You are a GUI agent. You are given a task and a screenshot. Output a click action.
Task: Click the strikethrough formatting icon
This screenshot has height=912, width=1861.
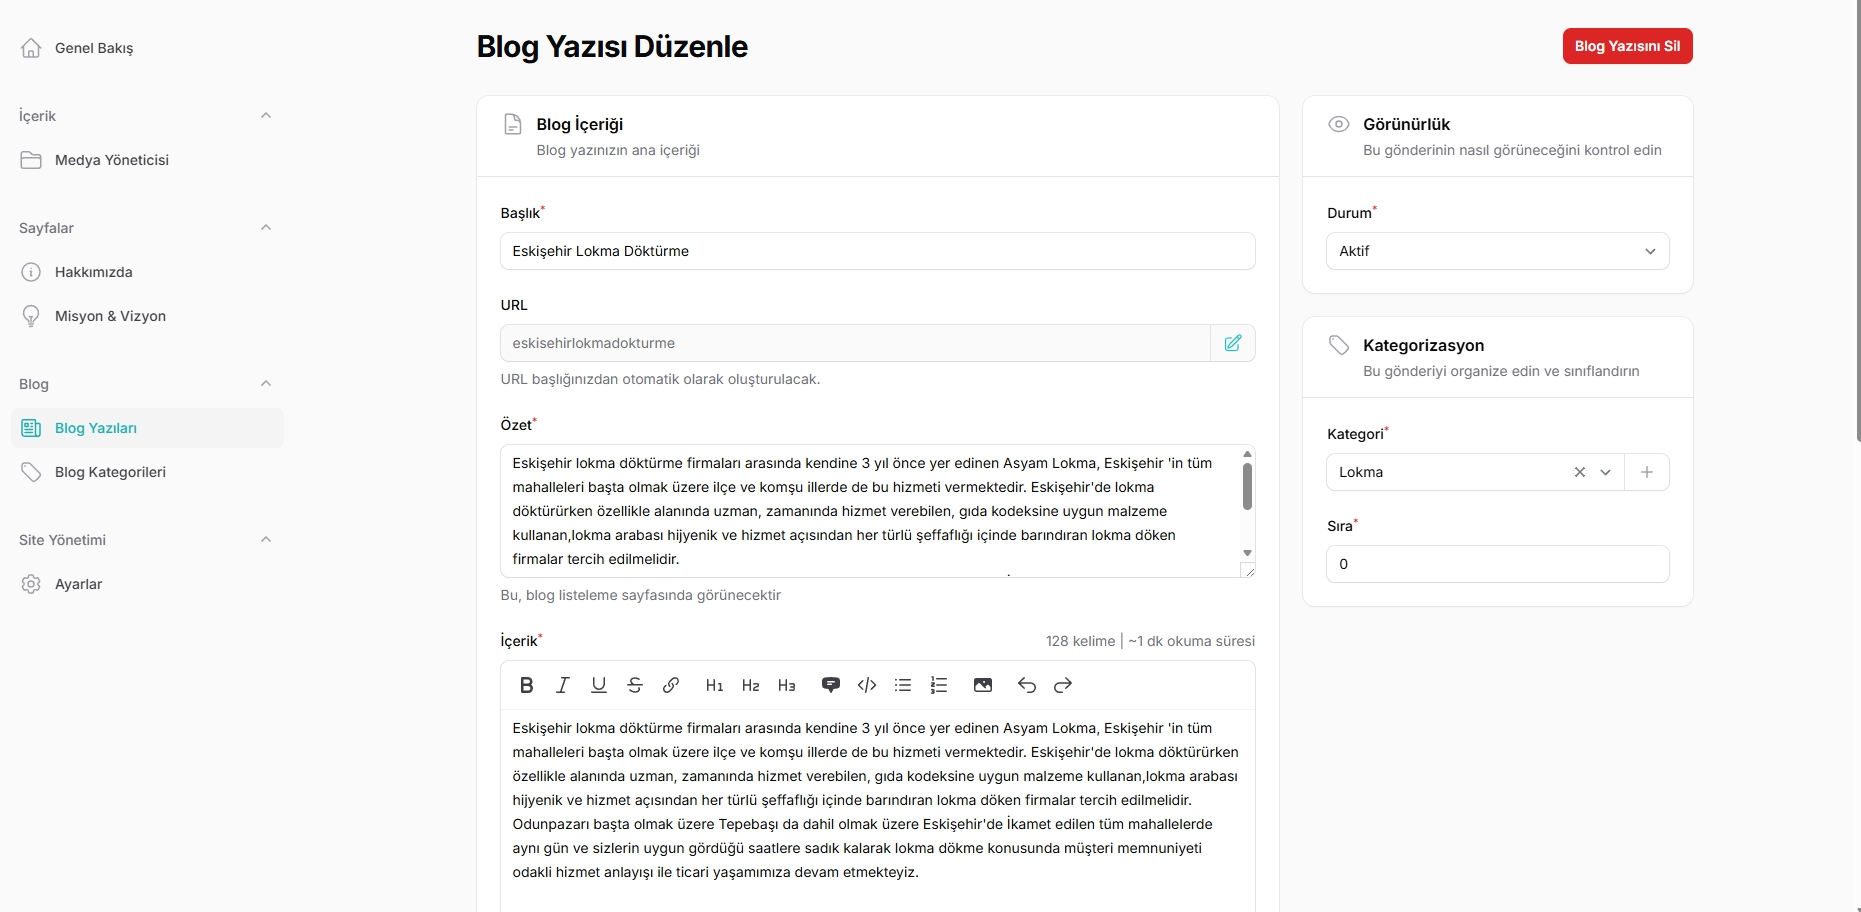635,685
